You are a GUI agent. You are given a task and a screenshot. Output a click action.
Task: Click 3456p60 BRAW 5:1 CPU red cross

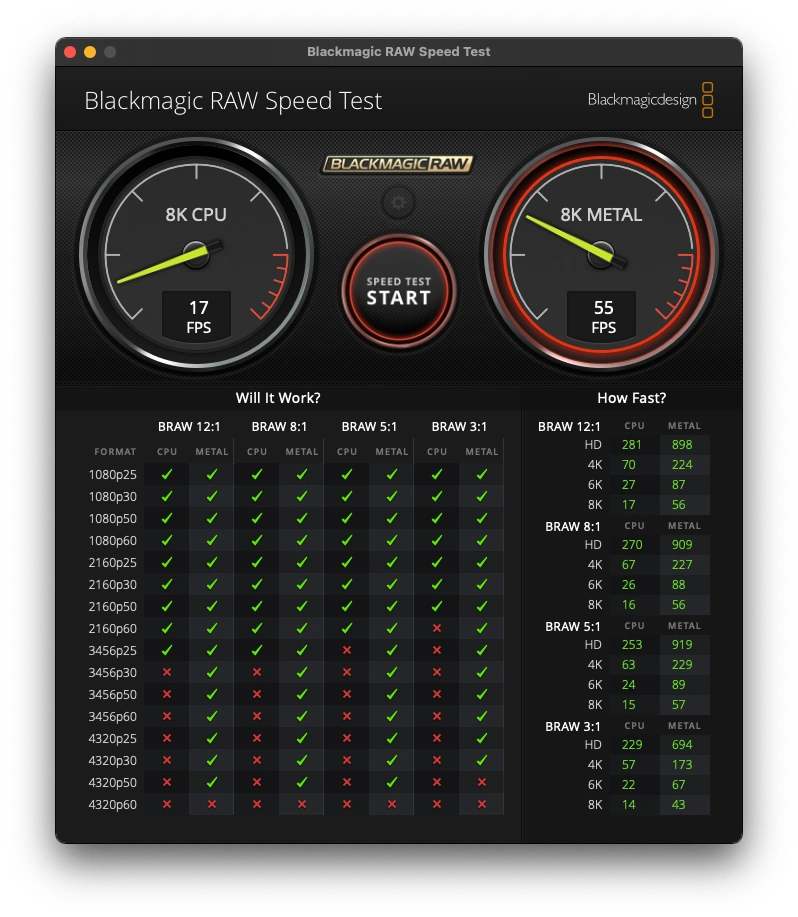point(347,716)
